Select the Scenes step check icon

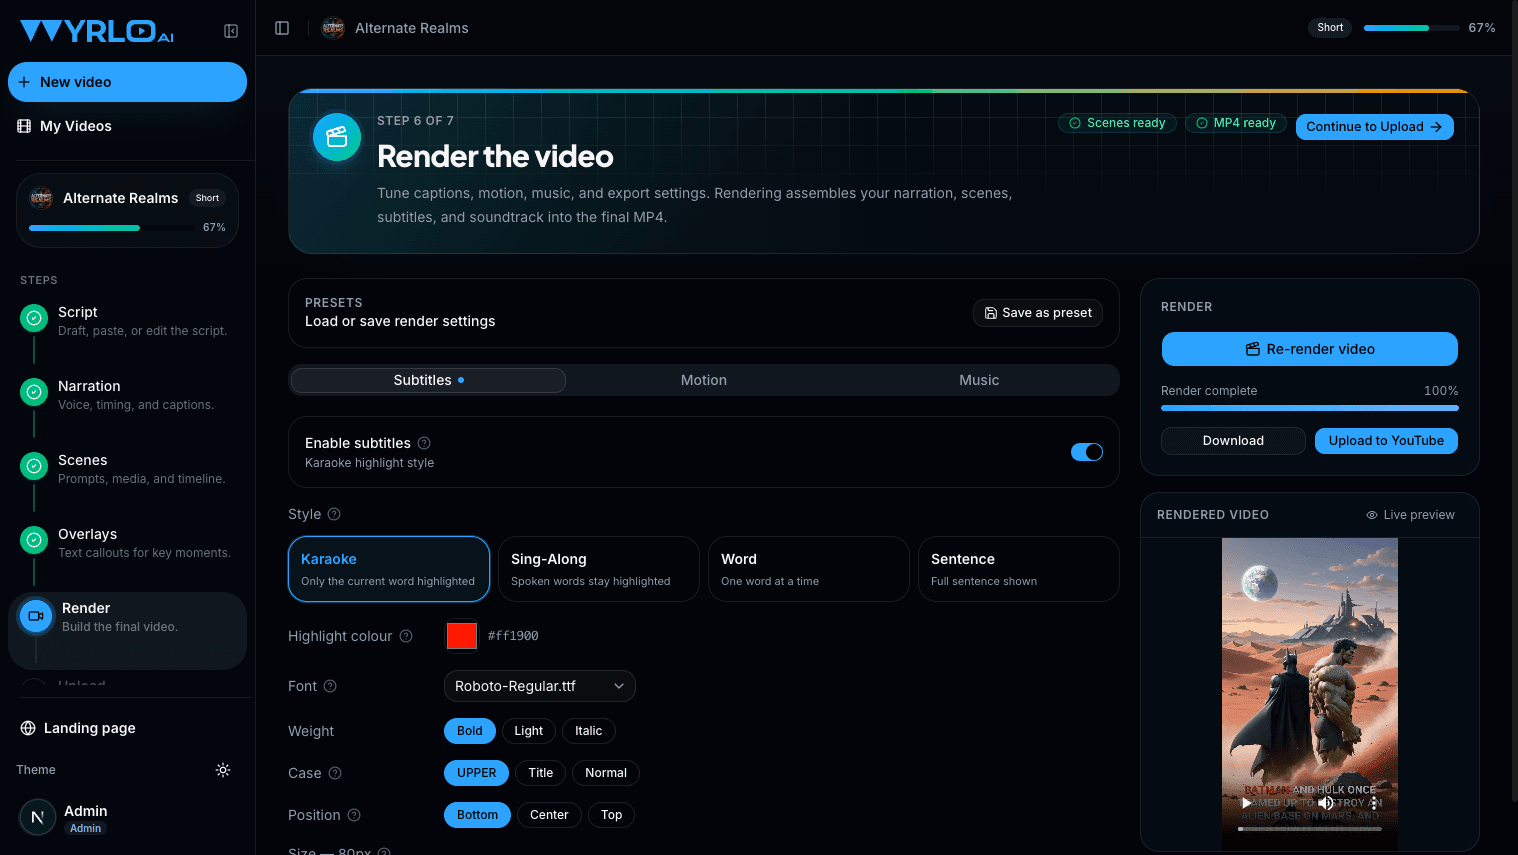[34, 466]
